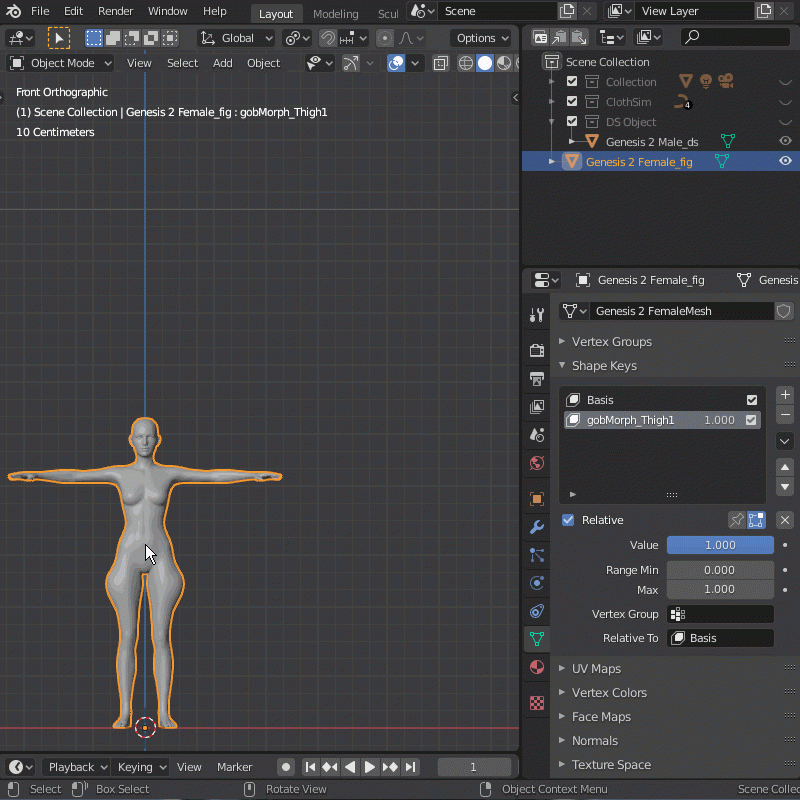Open the Material properties tab

pos(537,667)
